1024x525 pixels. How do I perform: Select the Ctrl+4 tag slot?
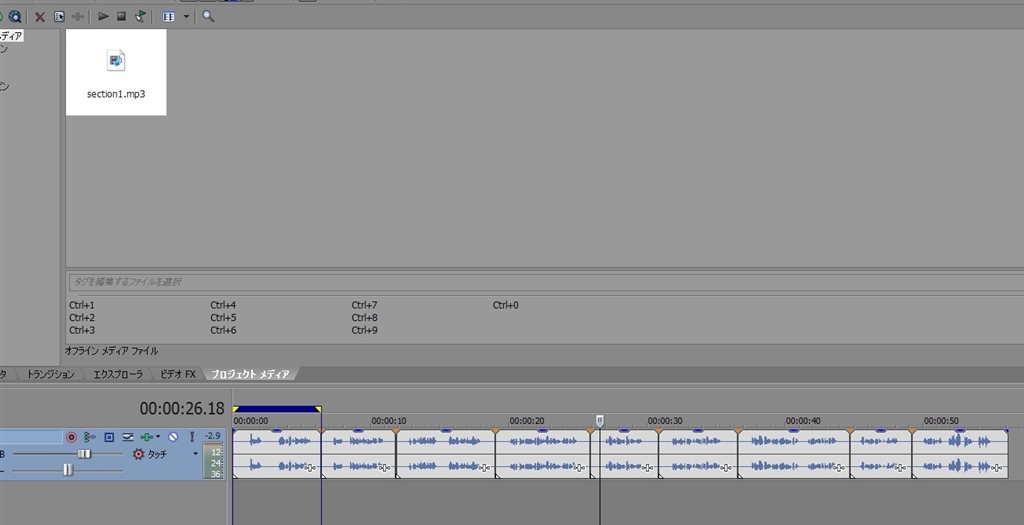click(223, 305)
